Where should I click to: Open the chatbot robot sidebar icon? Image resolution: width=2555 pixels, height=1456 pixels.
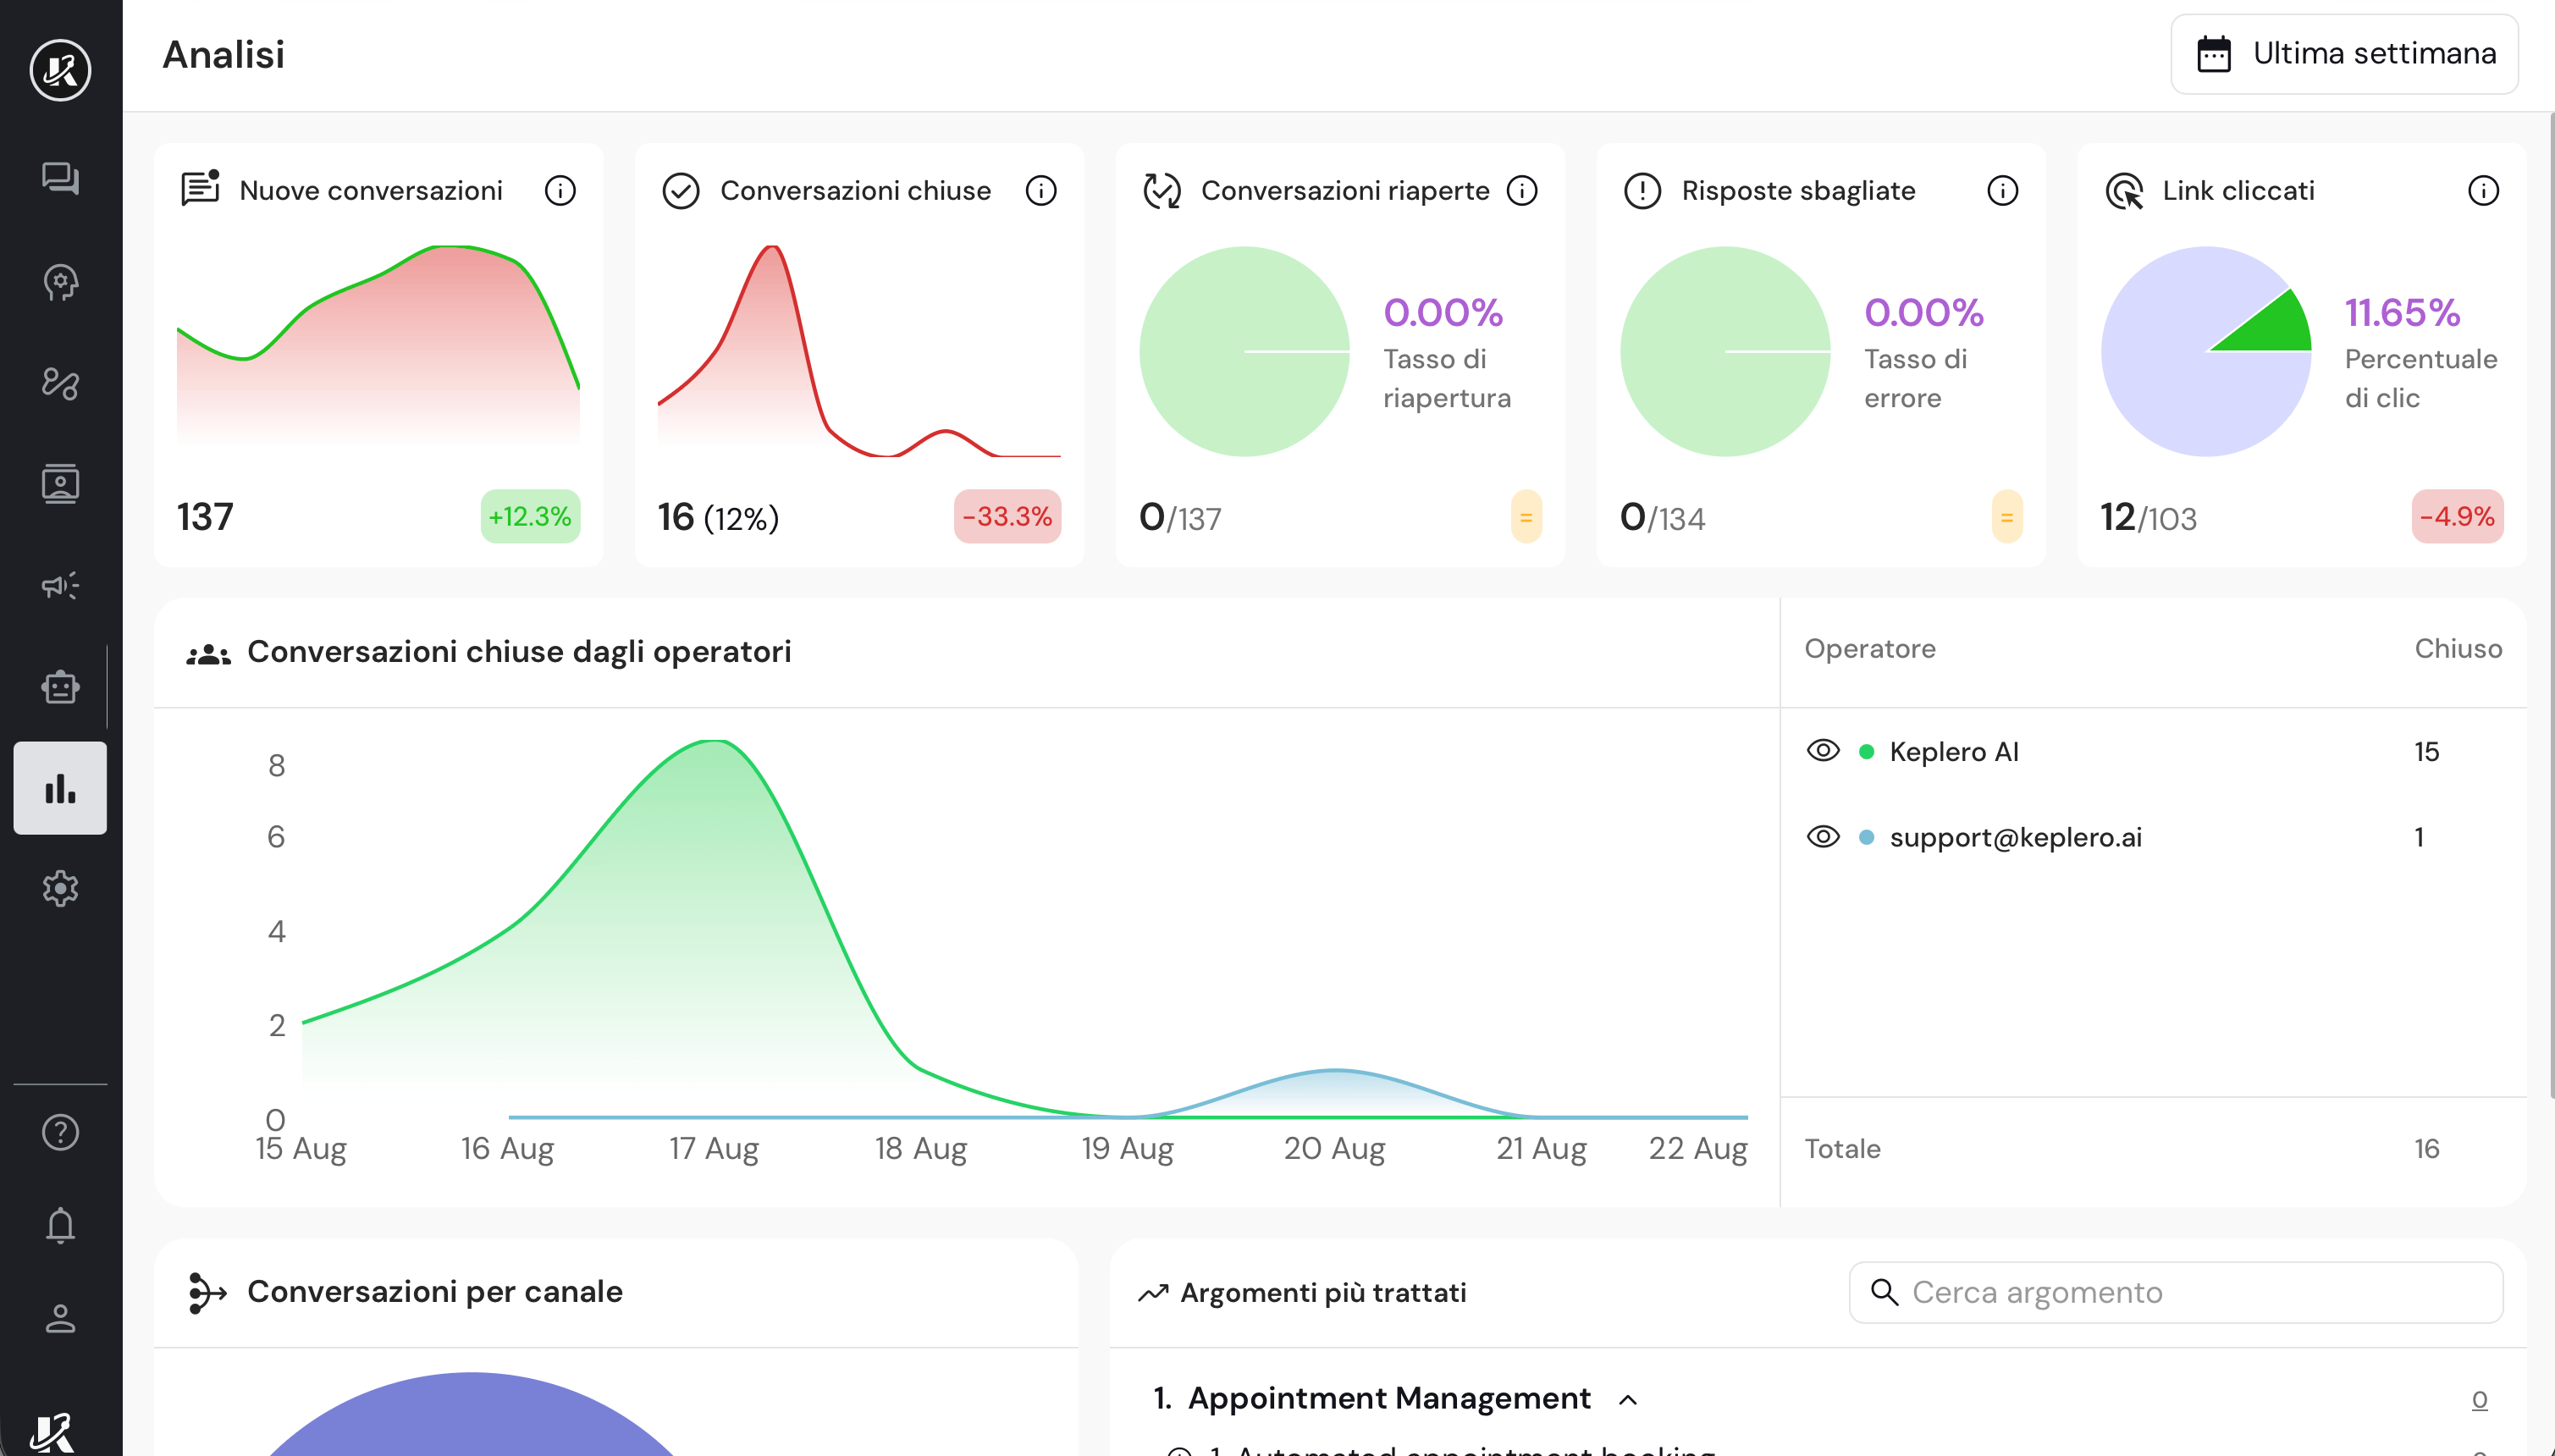[60, 687]
